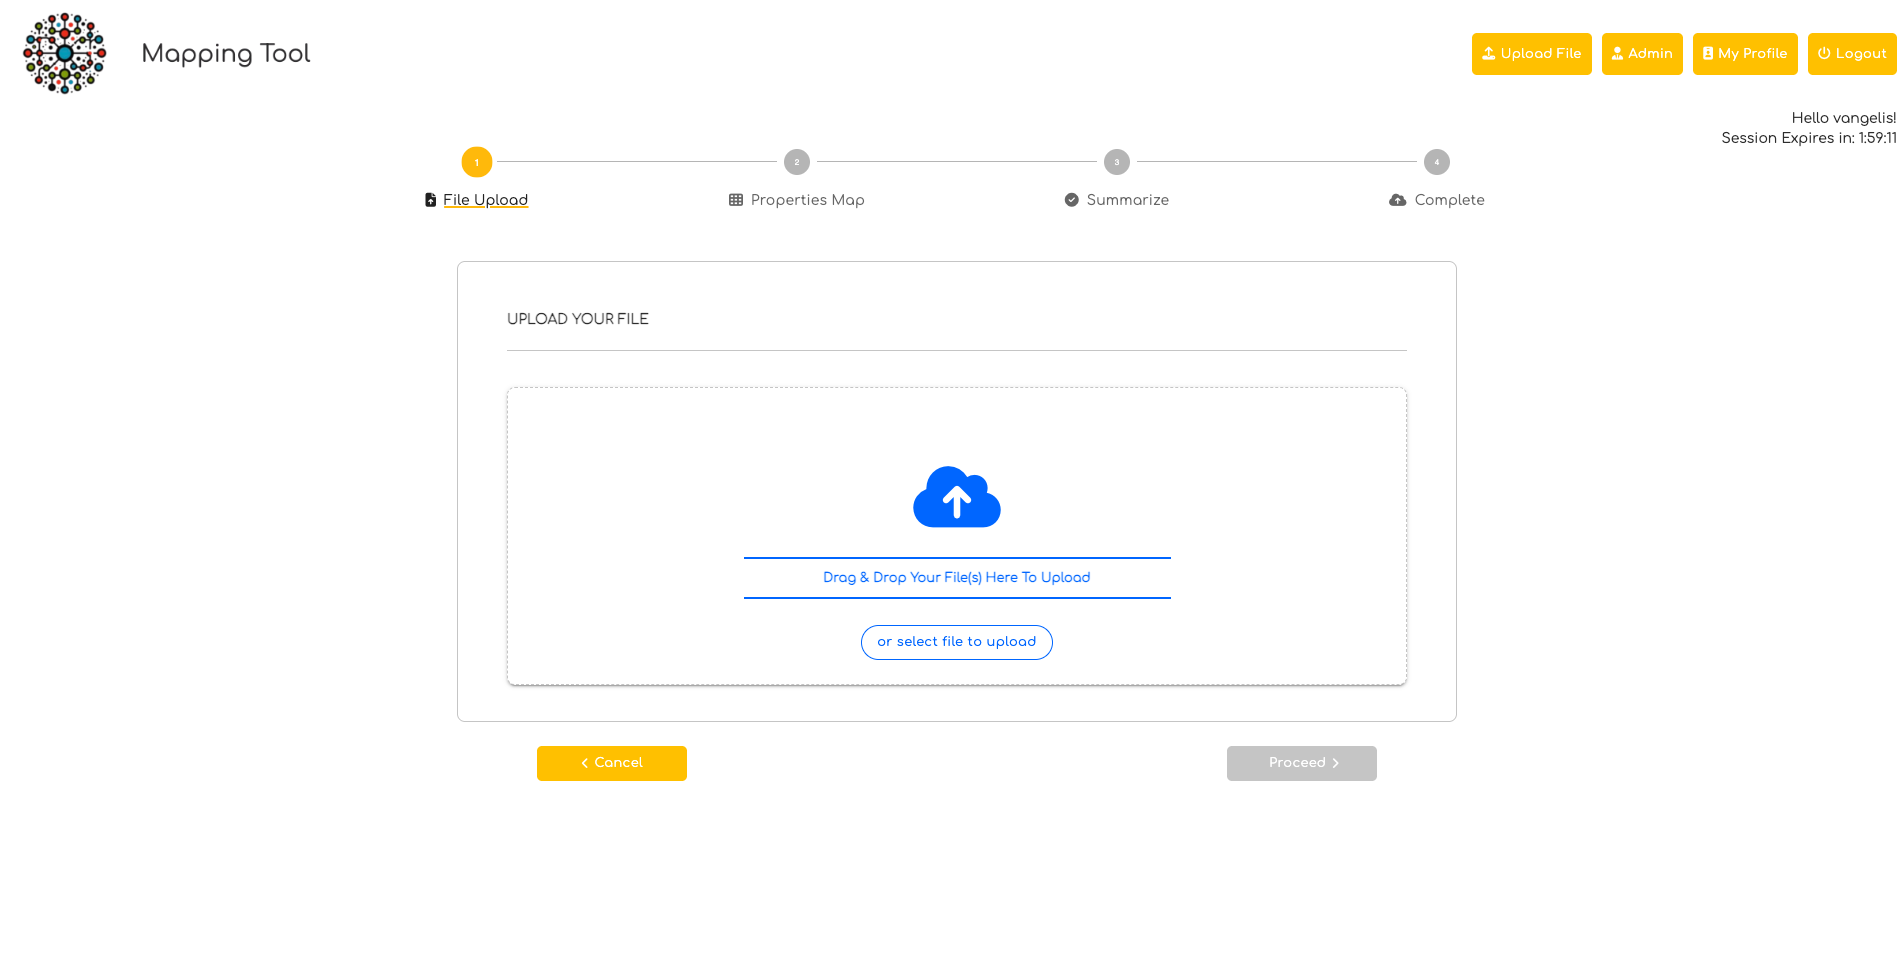Click the Proceed button

1301,763
